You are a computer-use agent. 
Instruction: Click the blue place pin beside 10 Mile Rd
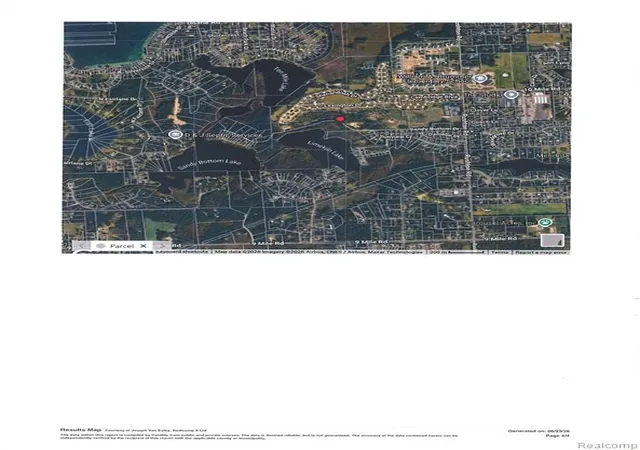pos(510,95)
